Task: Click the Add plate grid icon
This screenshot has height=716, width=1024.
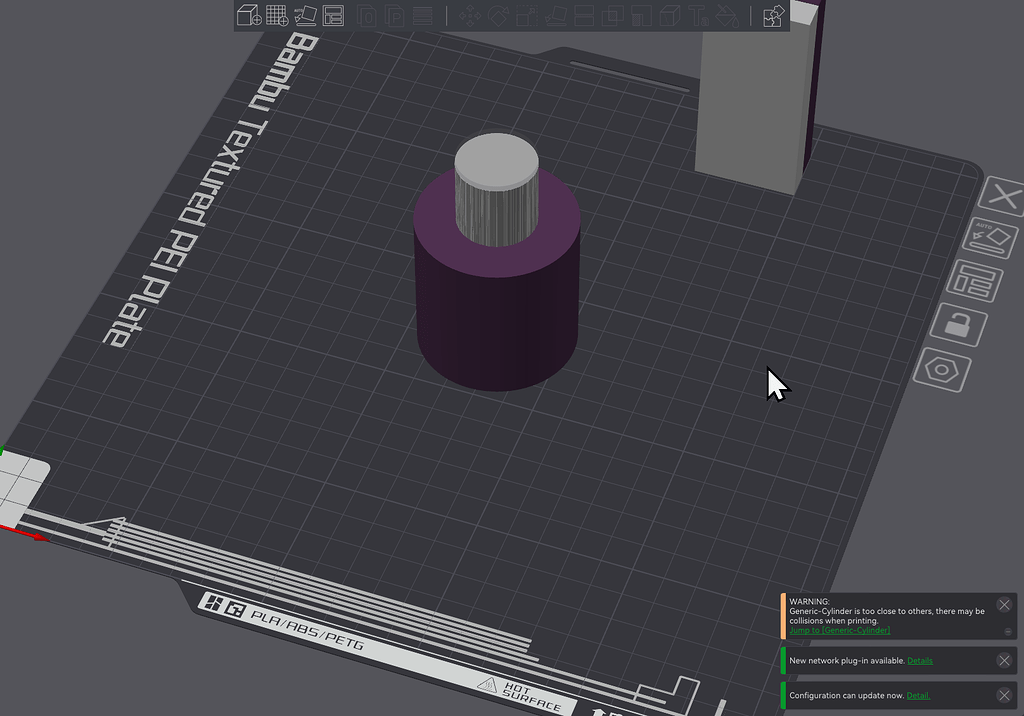Action: pos(277,15)
